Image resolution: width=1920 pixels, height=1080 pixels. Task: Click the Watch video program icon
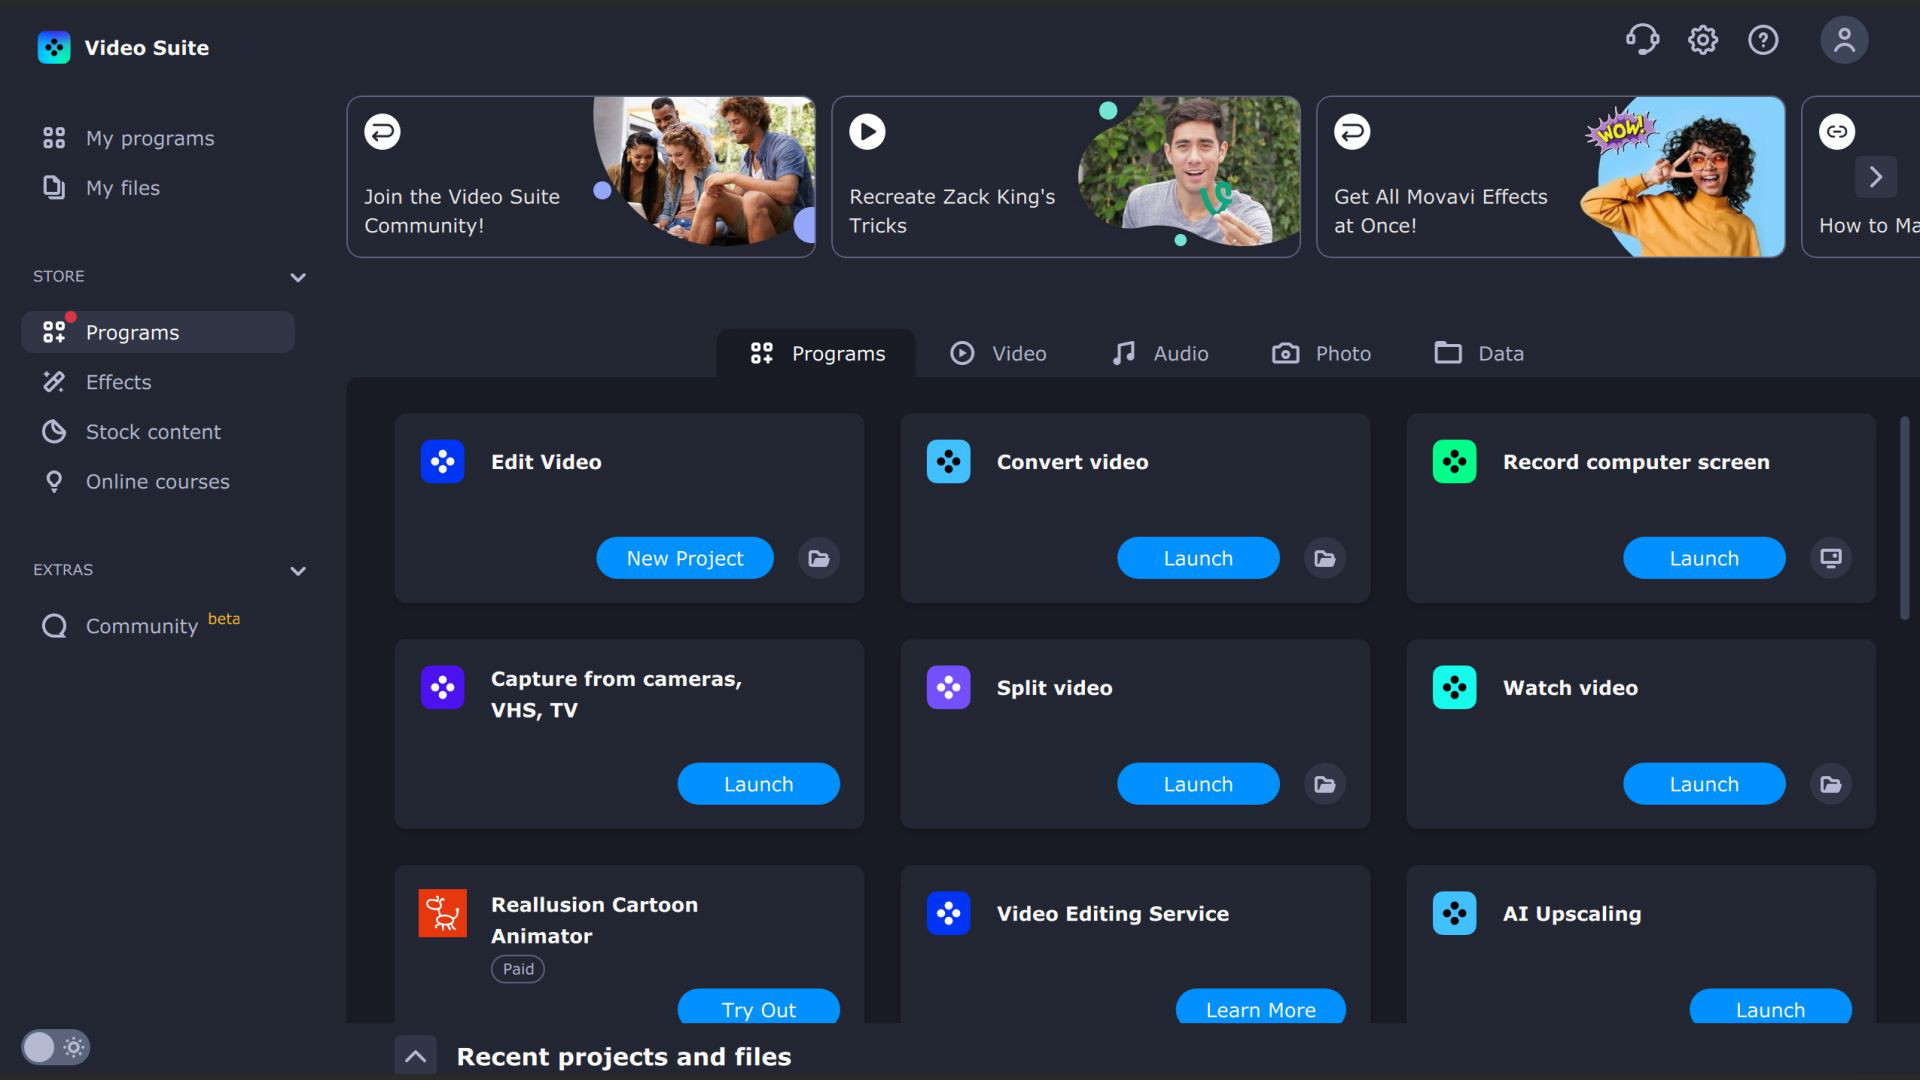point(1454,688)
